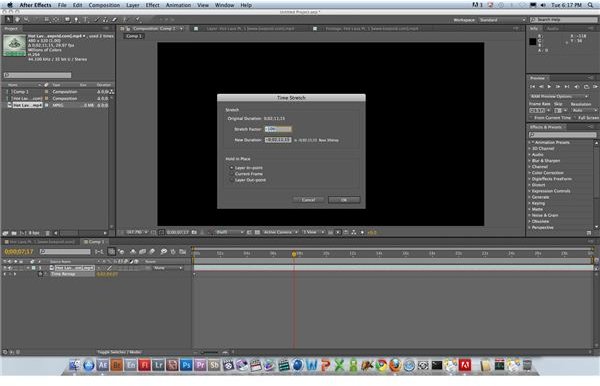Select the Selection arrow tool
Image resolution: width=600 pixels, height=386 pixels.
(8, 20)
